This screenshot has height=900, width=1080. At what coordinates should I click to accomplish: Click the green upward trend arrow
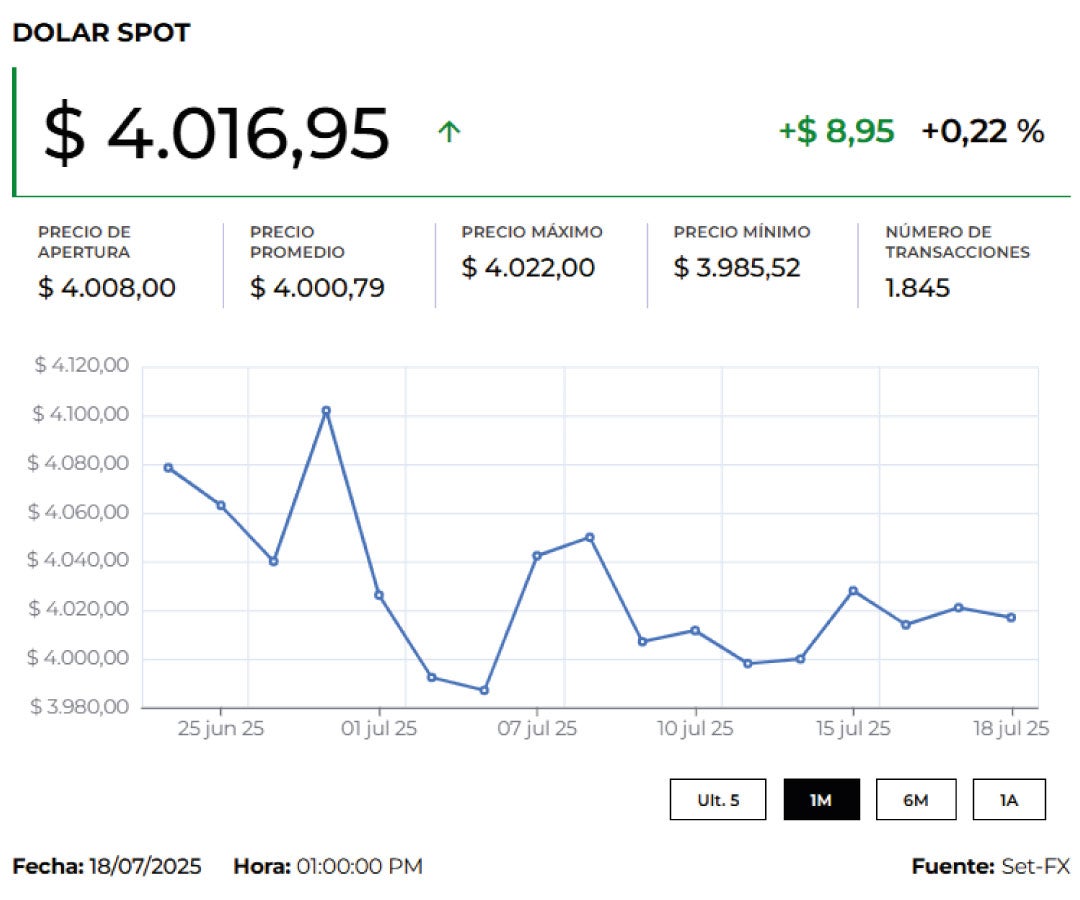[449, 132]
